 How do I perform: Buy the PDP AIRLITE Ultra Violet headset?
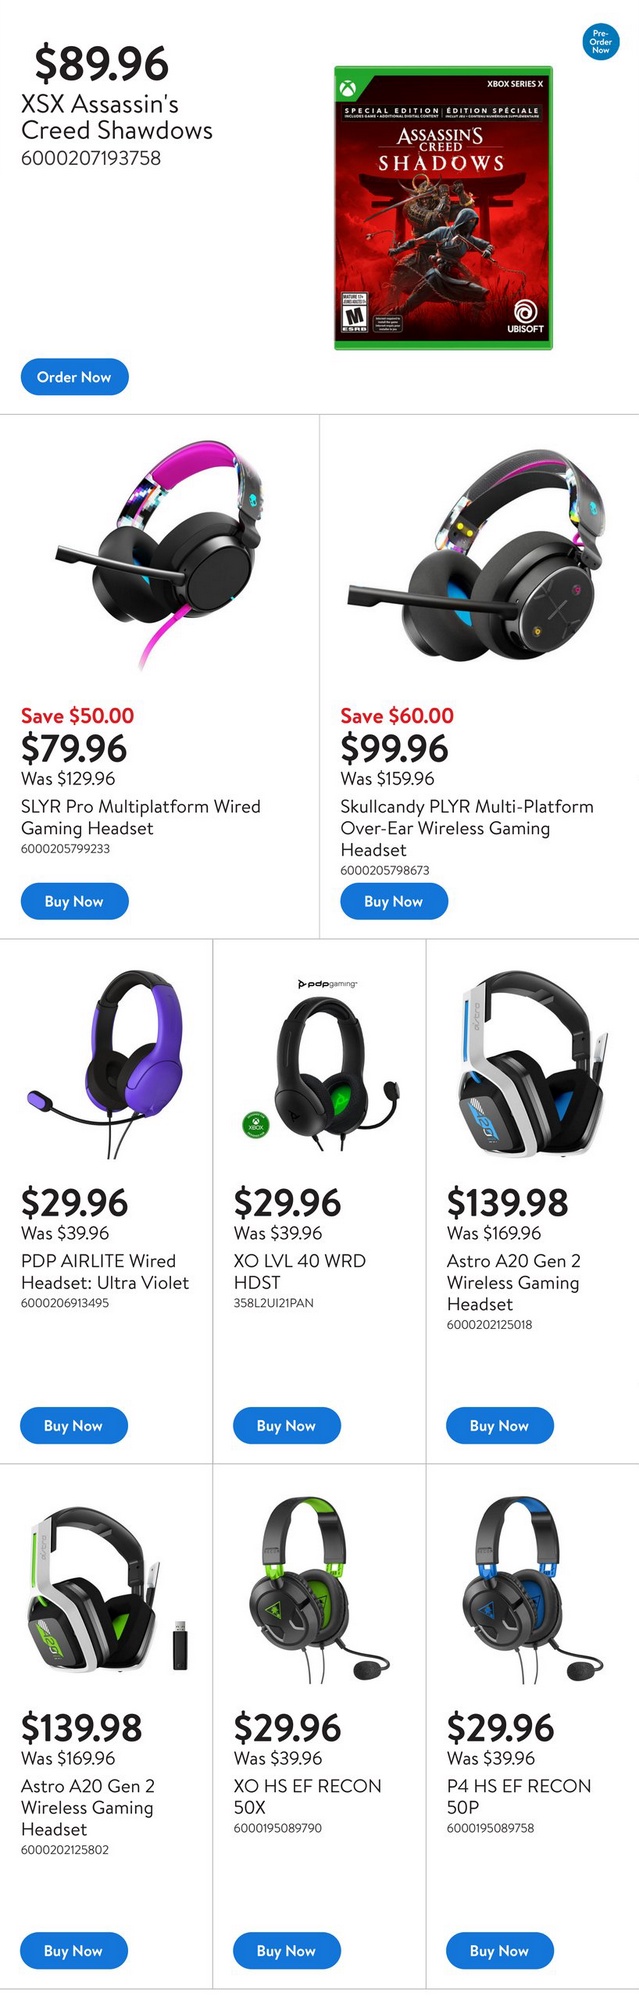tap(73, 1425)
